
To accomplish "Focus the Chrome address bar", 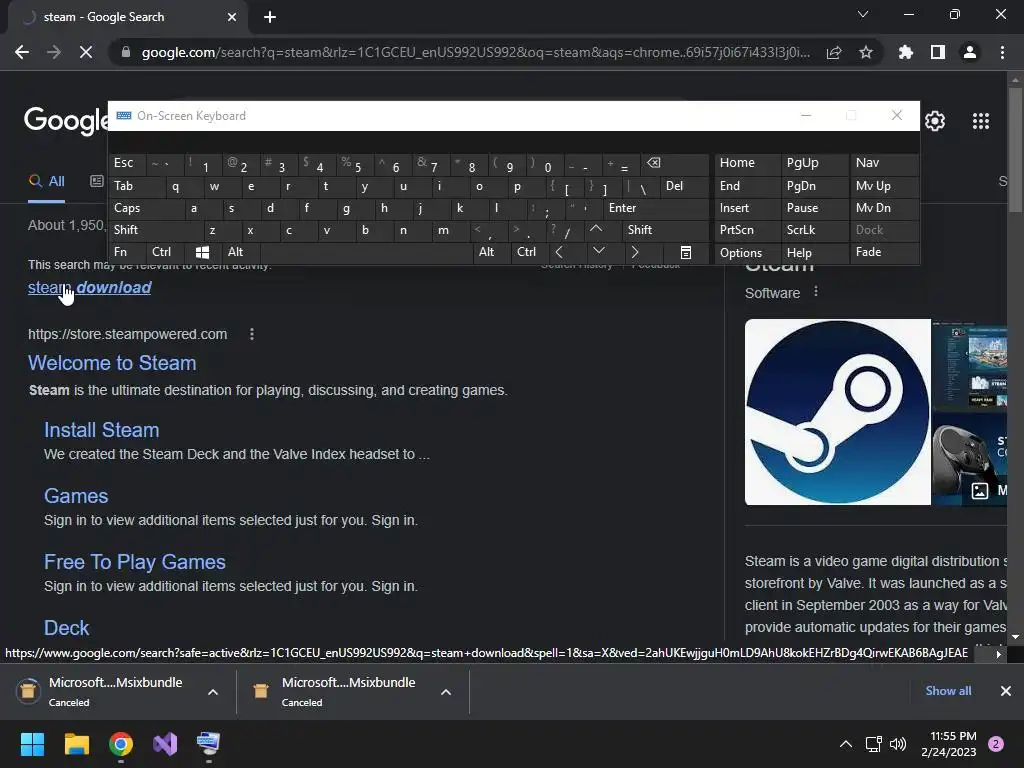I will 475,52.
